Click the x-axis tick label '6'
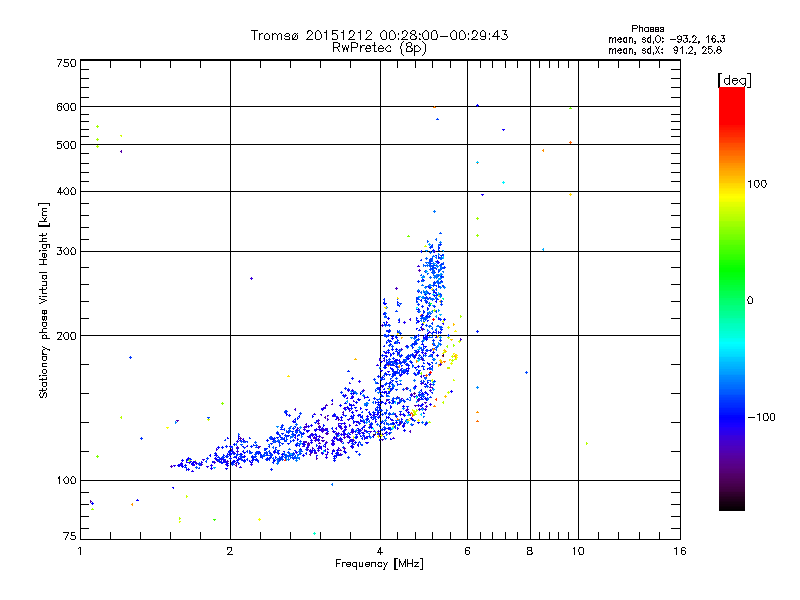 [467, 551]
